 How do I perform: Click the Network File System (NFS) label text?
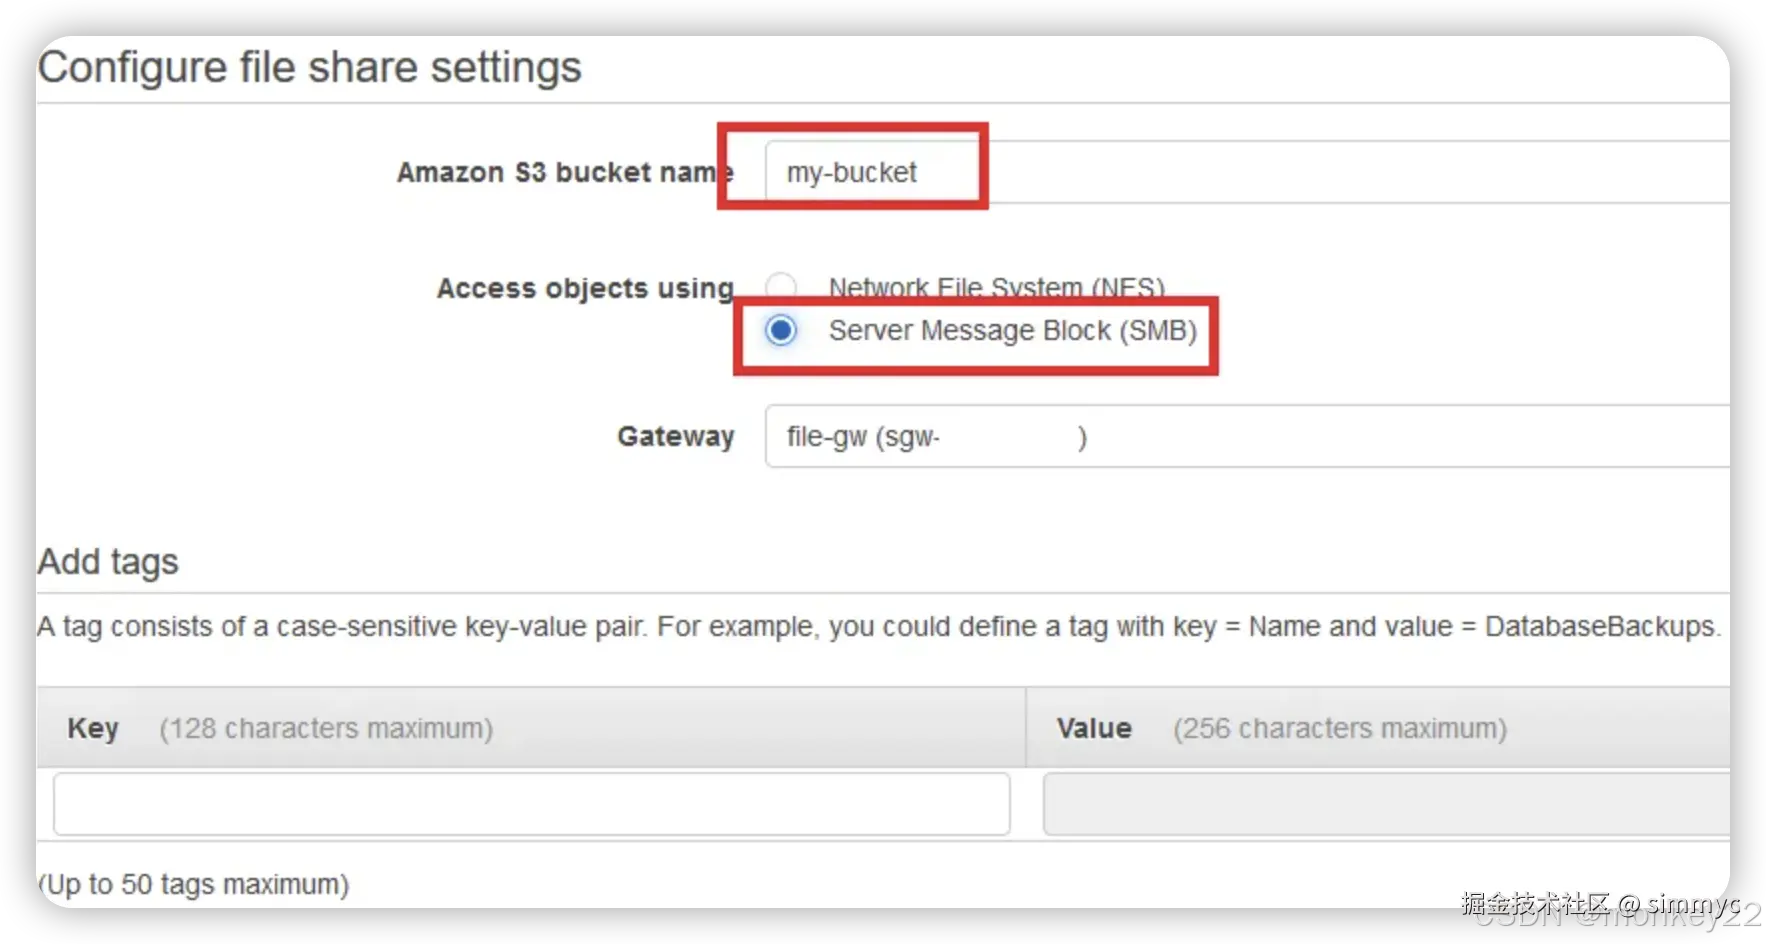pyautogui.click(x=996, y=288)
